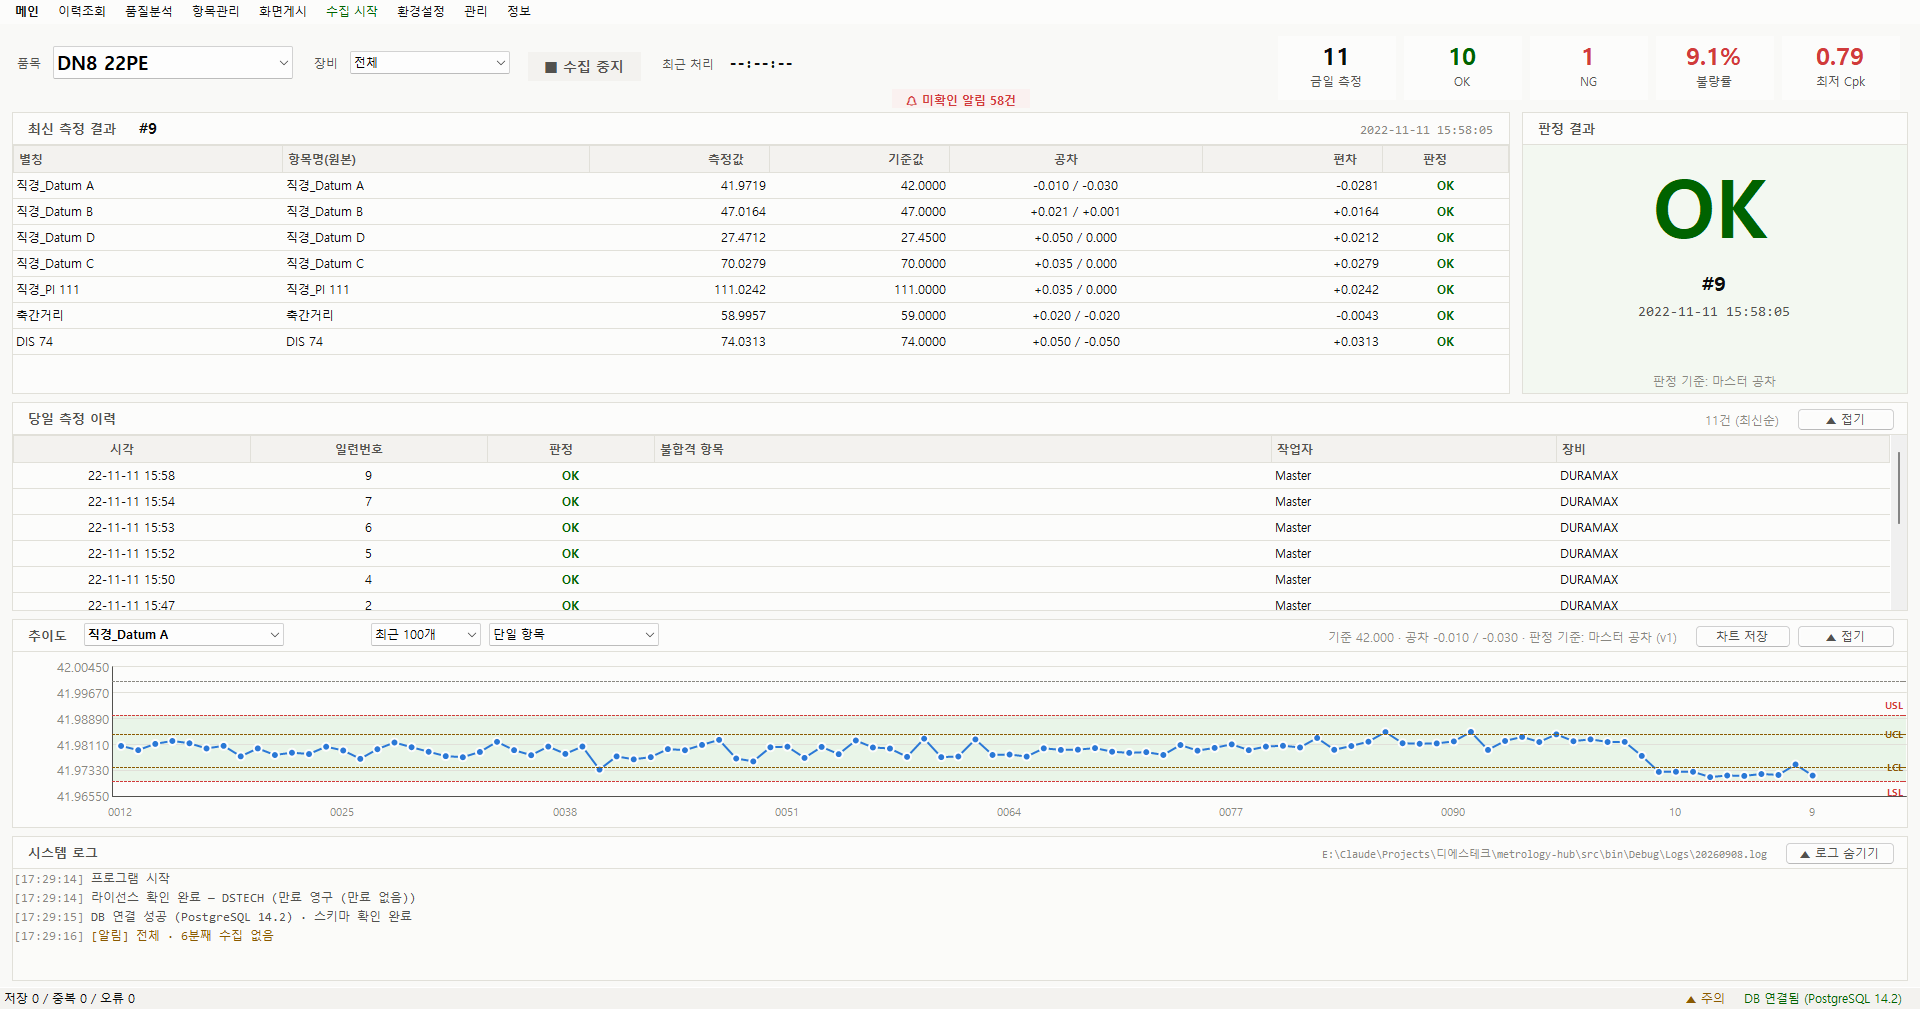Open the 단일 항목 mode dropdown
Viewport: 1920px width, 1009px height.
click(x=574, y=635)
